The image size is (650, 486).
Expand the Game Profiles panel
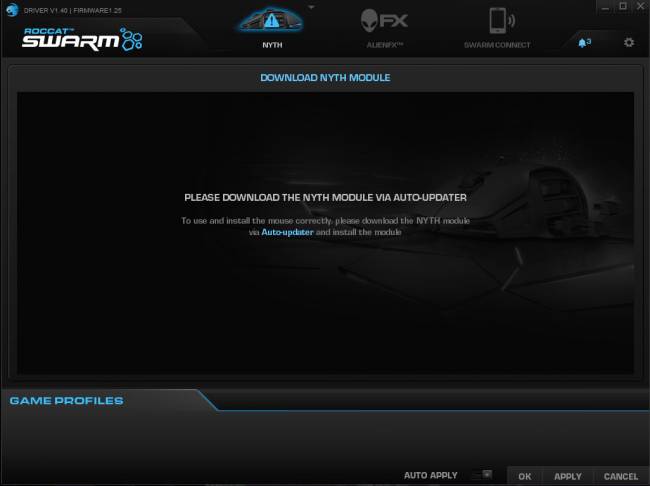[66, 401]
